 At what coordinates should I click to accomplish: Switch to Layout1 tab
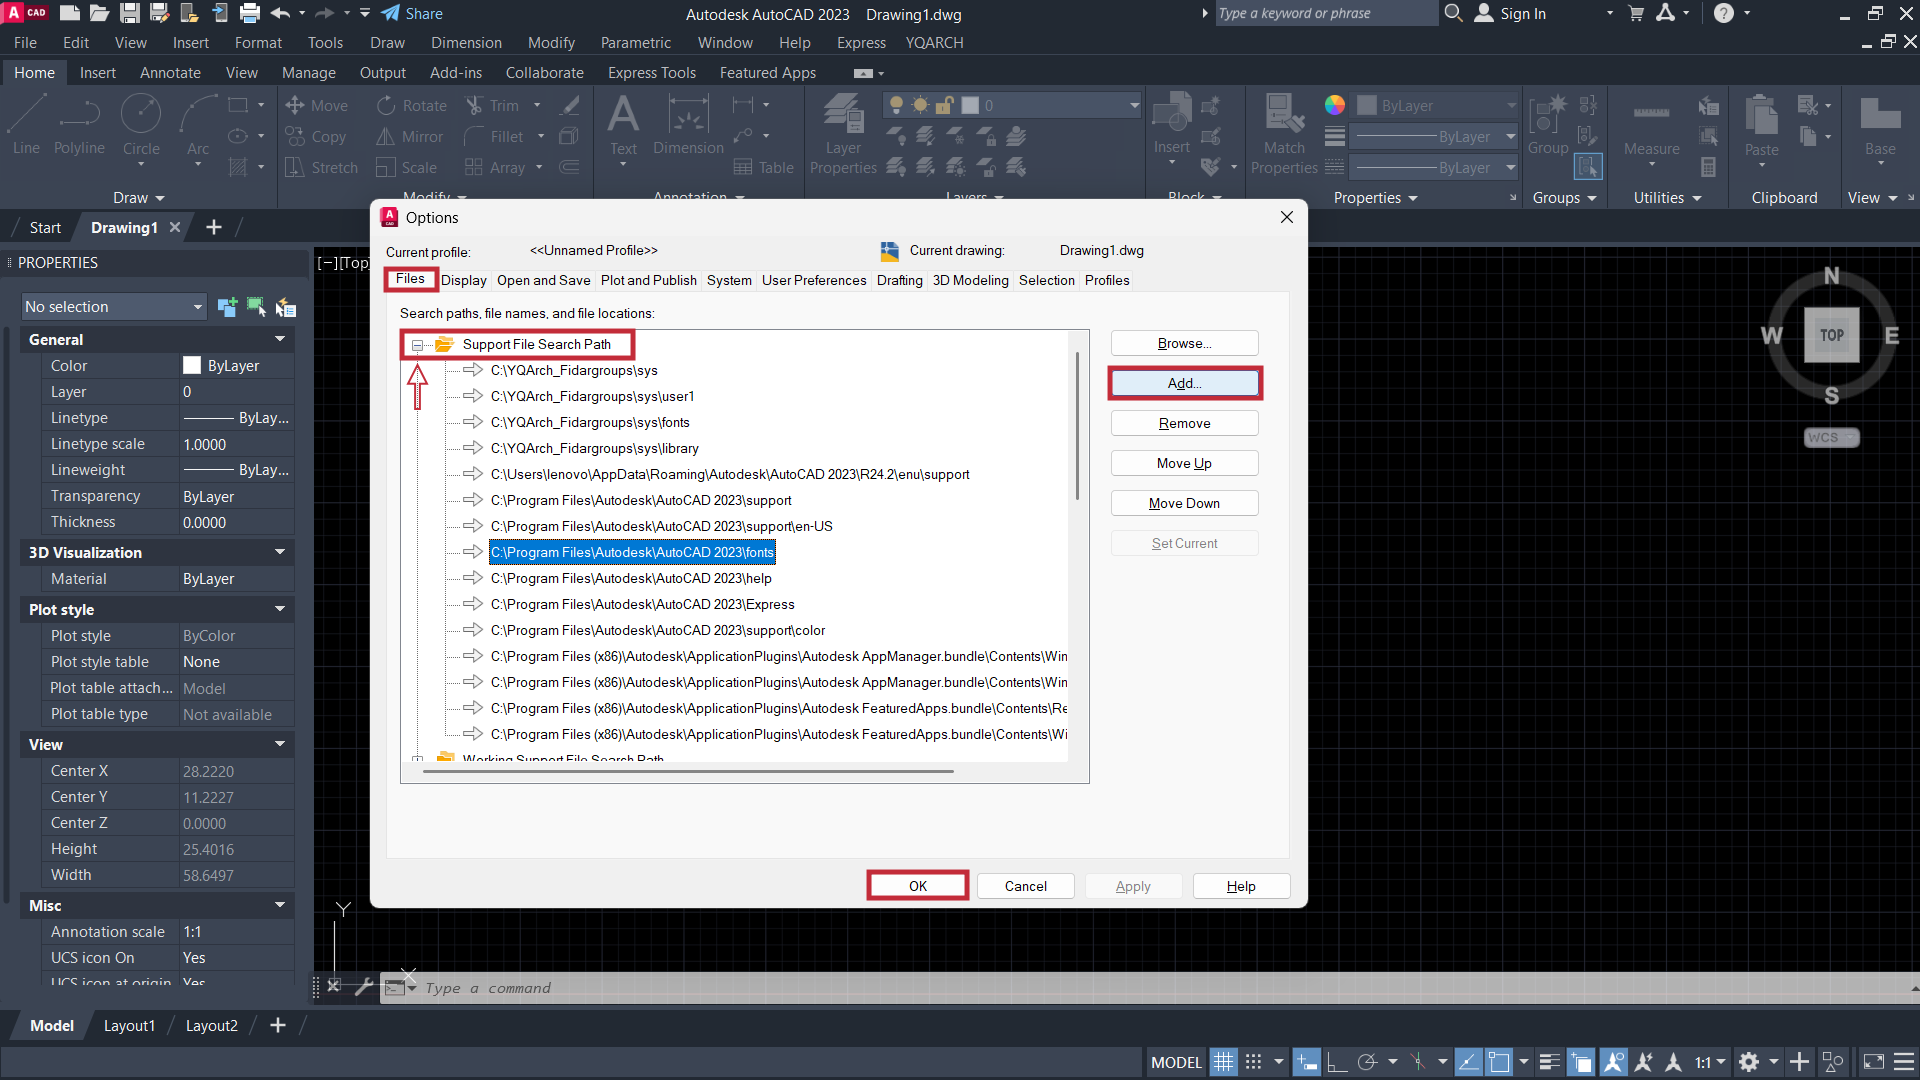tap(129, 1026)
